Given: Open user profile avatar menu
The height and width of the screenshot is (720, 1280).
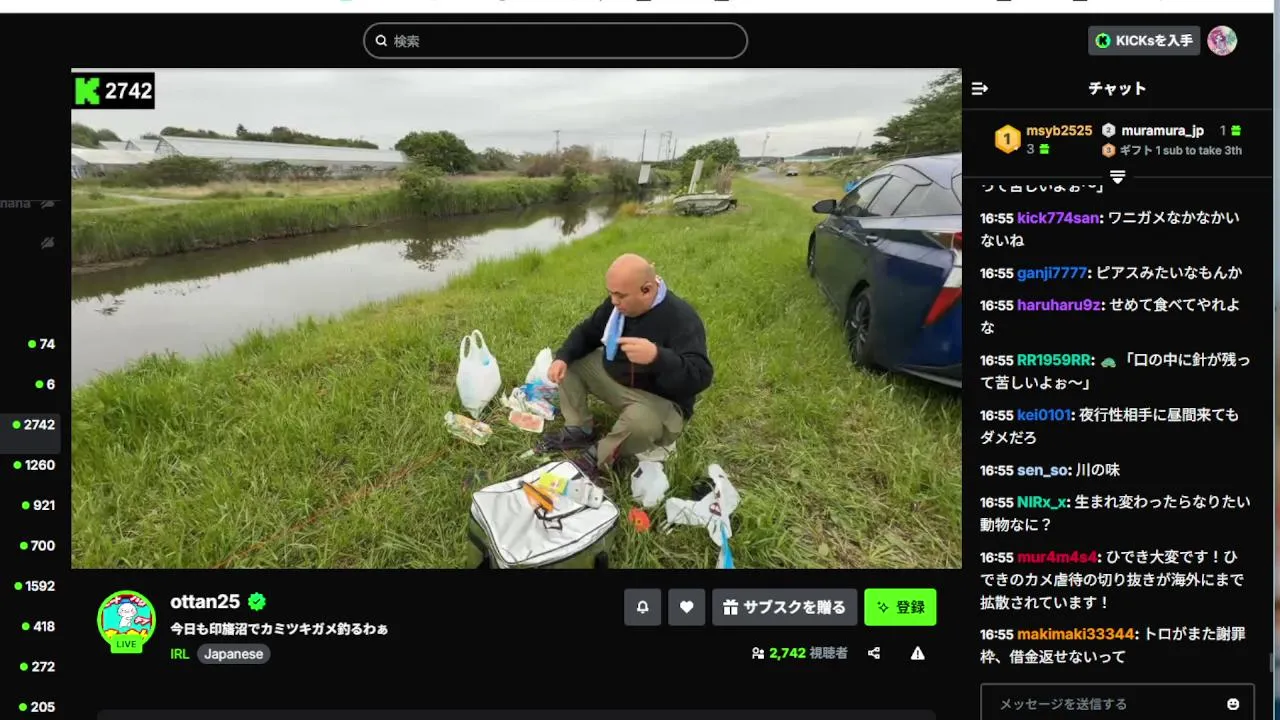Looking at the screenshot, I should point(1222,41).
